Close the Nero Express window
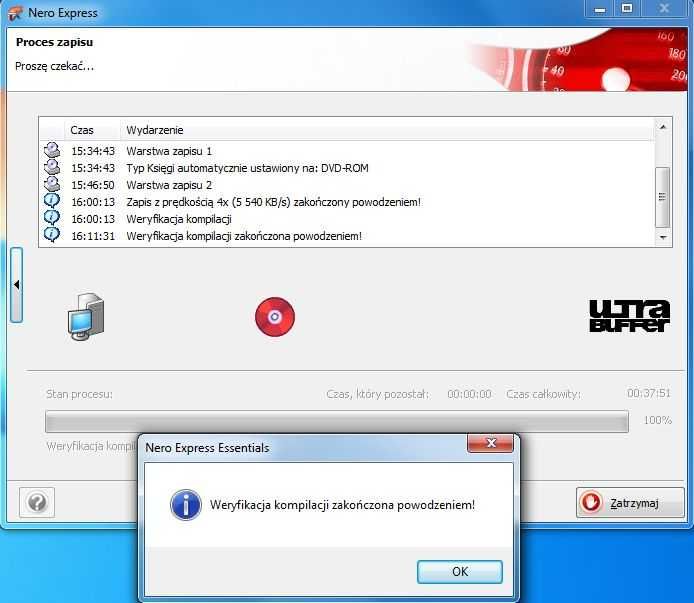Viewport: 694px width, 603px height. pos(664,8)
